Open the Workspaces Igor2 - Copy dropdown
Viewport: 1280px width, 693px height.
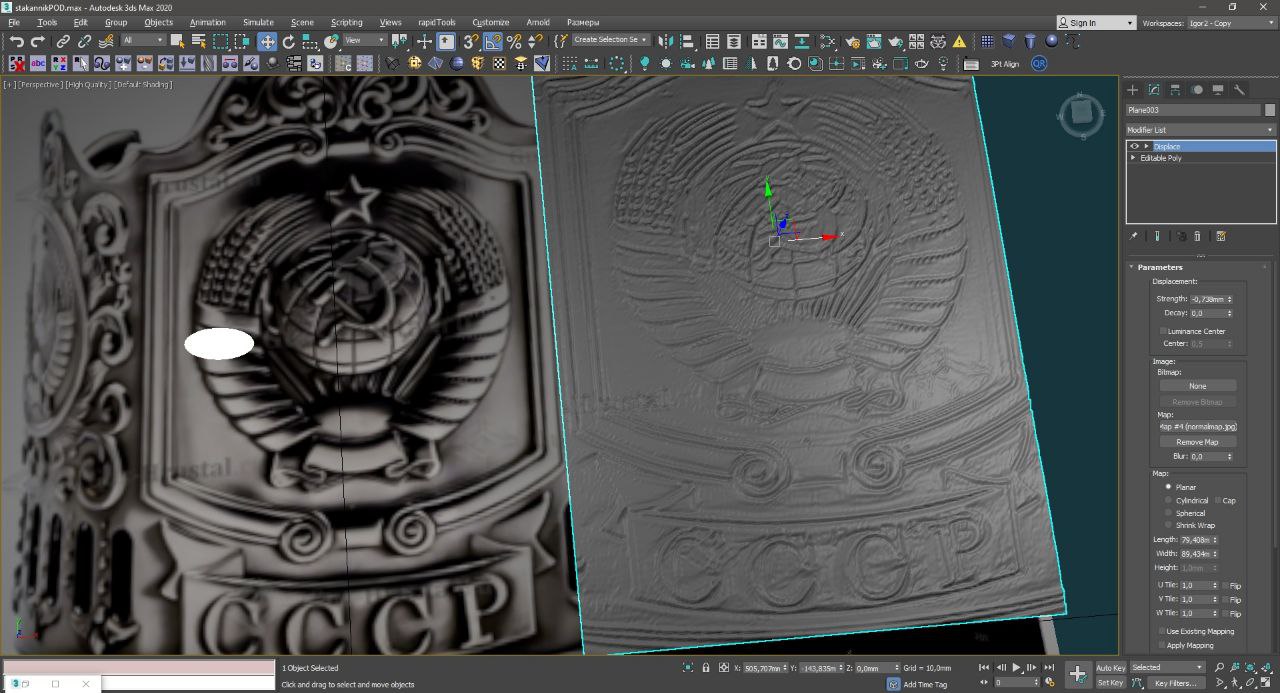pyautogui.click(x=1232, y=23)
